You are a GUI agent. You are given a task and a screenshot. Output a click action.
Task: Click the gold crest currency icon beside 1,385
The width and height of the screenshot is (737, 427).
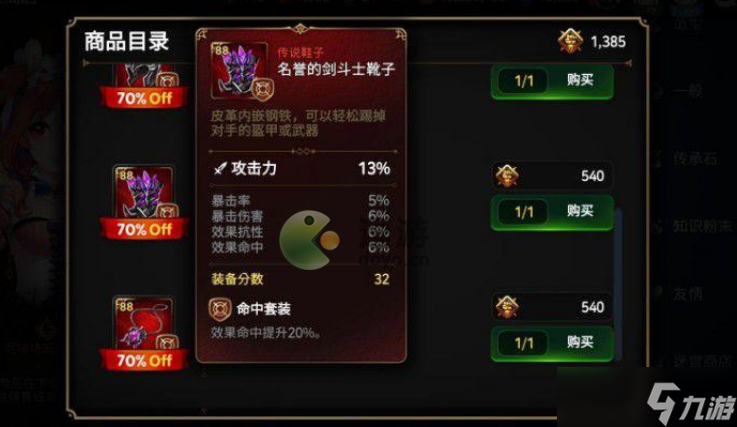pyautogui.click(x=571, y=41)
